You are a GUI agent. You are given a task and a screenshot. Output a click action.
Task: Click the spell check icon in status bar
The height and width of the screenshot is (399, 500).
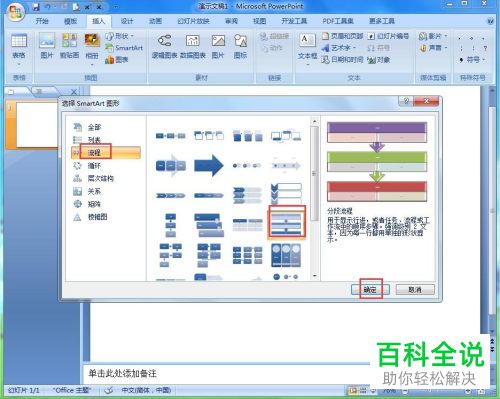[x=109, y=390]
